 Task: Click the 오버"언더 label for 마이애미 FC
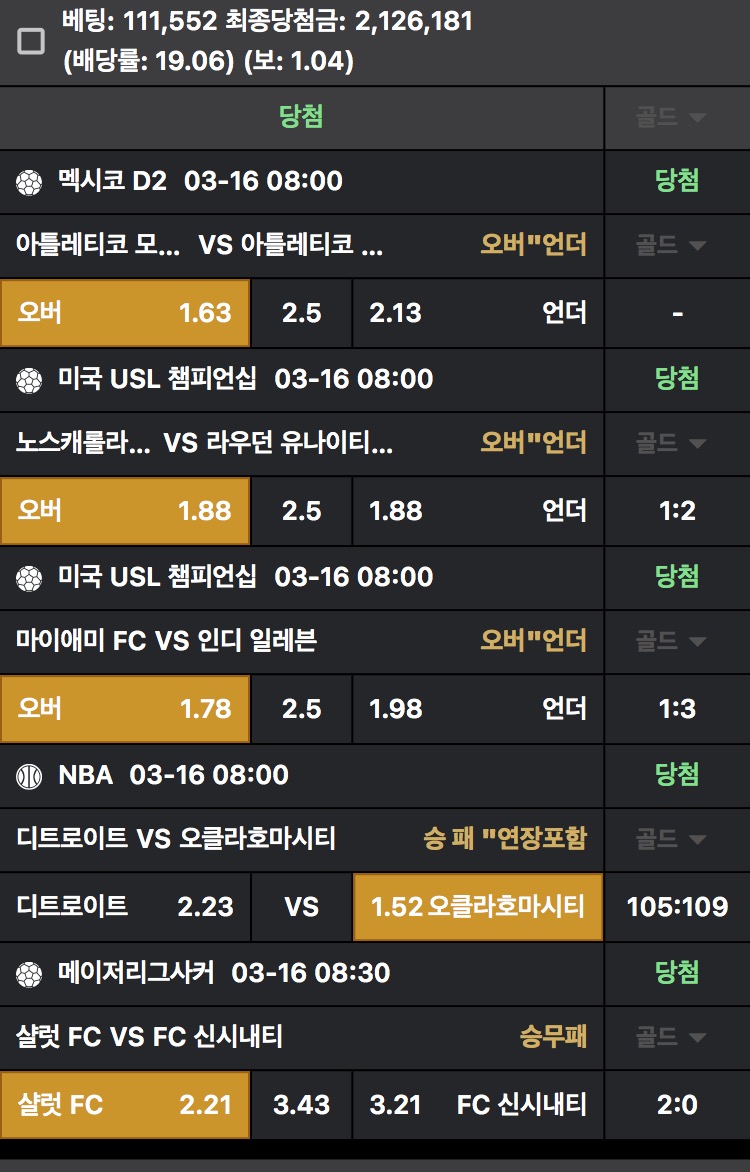point(533,640)
